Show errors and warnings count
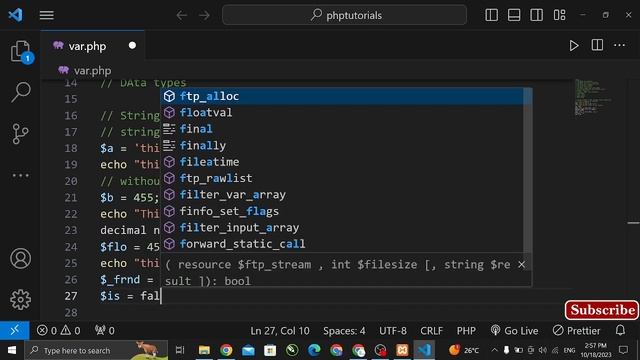 point(58,330)
